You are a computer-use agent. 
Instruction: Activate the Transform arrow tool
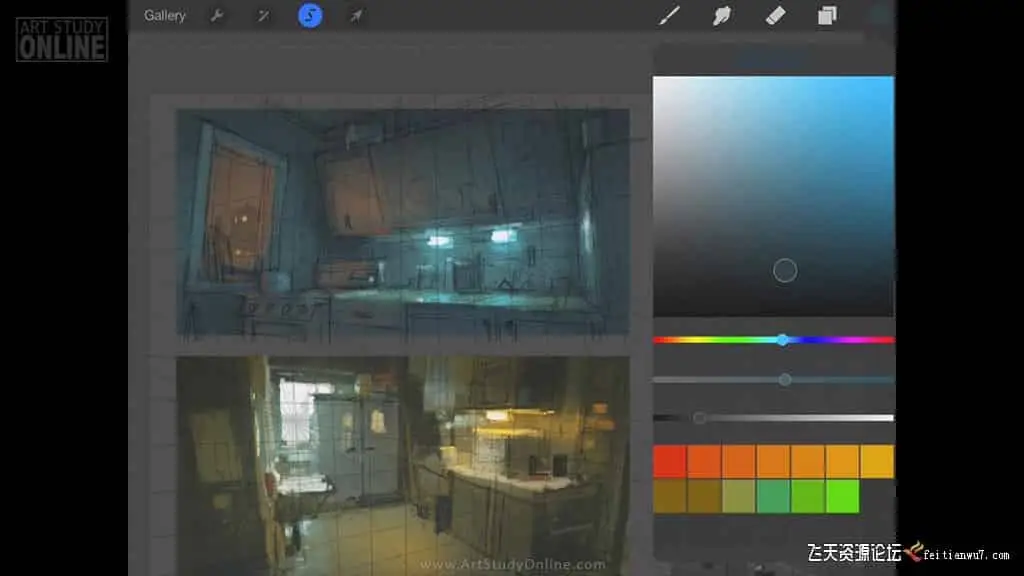point(357,16)
